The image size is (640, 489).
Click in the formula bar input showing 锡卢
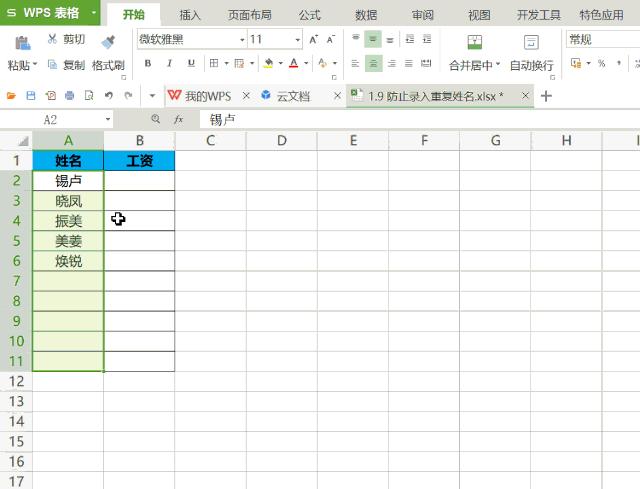click(x=420, y=120)
